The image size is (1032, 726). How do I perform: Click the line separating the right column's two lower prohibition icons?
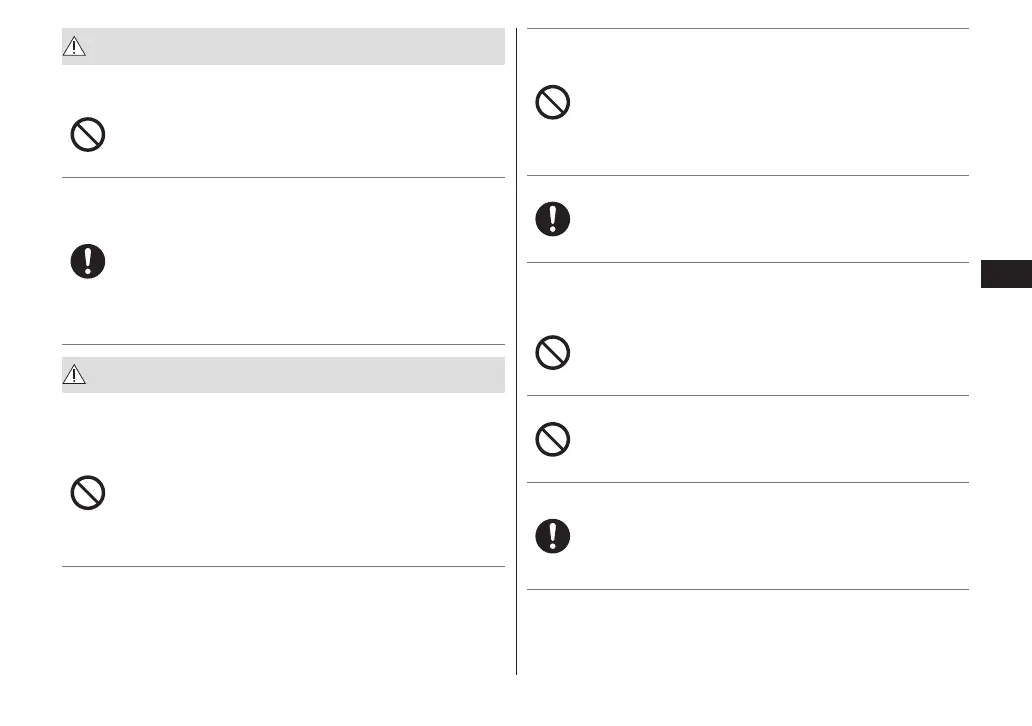(747, 396)
